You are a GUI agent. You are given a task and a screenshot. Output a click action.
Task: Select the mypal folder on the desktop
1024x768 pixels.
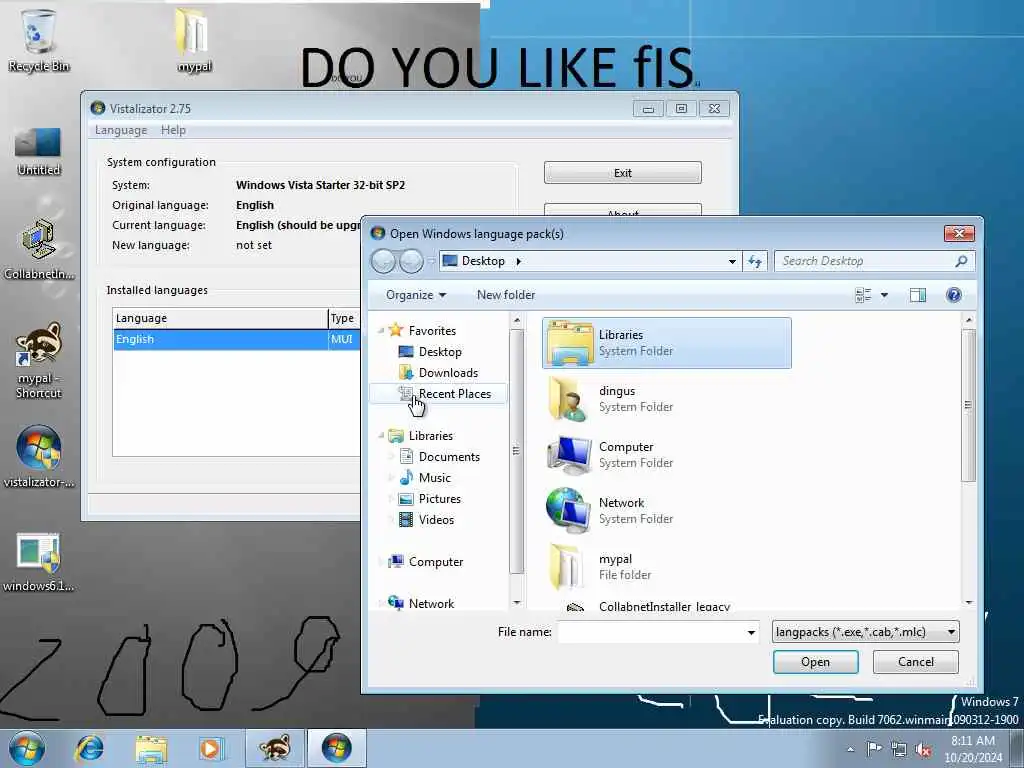193,39
